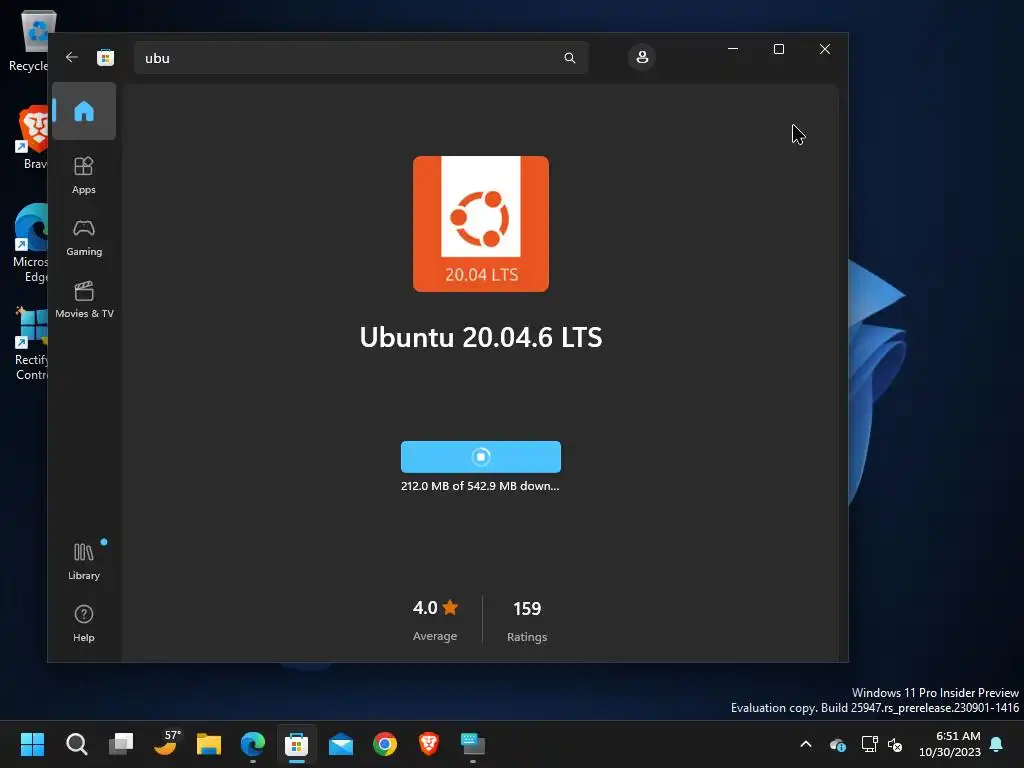Open Help in the Store sidebar
This screenshot has height=768, width=1024.
click(84, 623)
